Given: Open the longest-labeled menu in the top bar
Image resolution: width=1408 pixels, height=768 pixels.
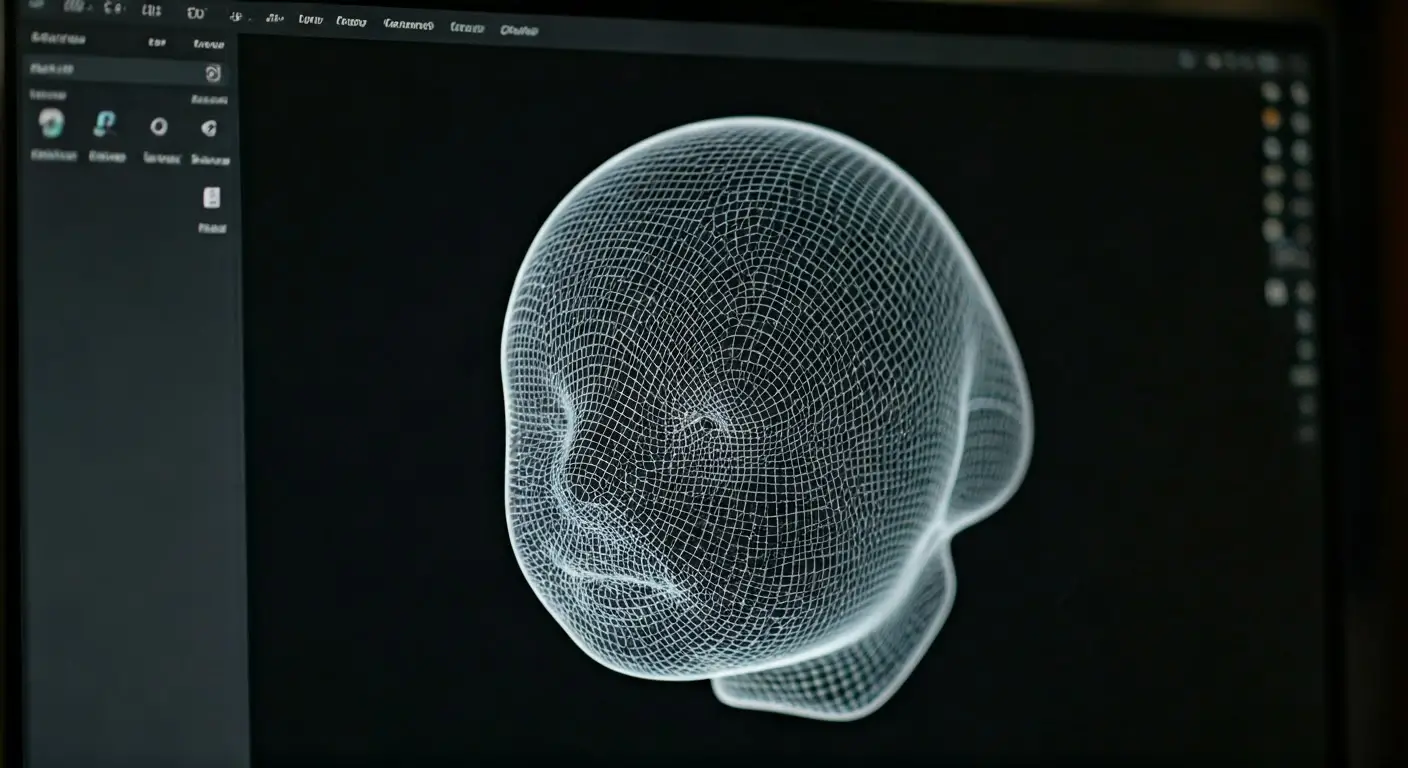Looking at the screenshot, I should pos(408,24).
